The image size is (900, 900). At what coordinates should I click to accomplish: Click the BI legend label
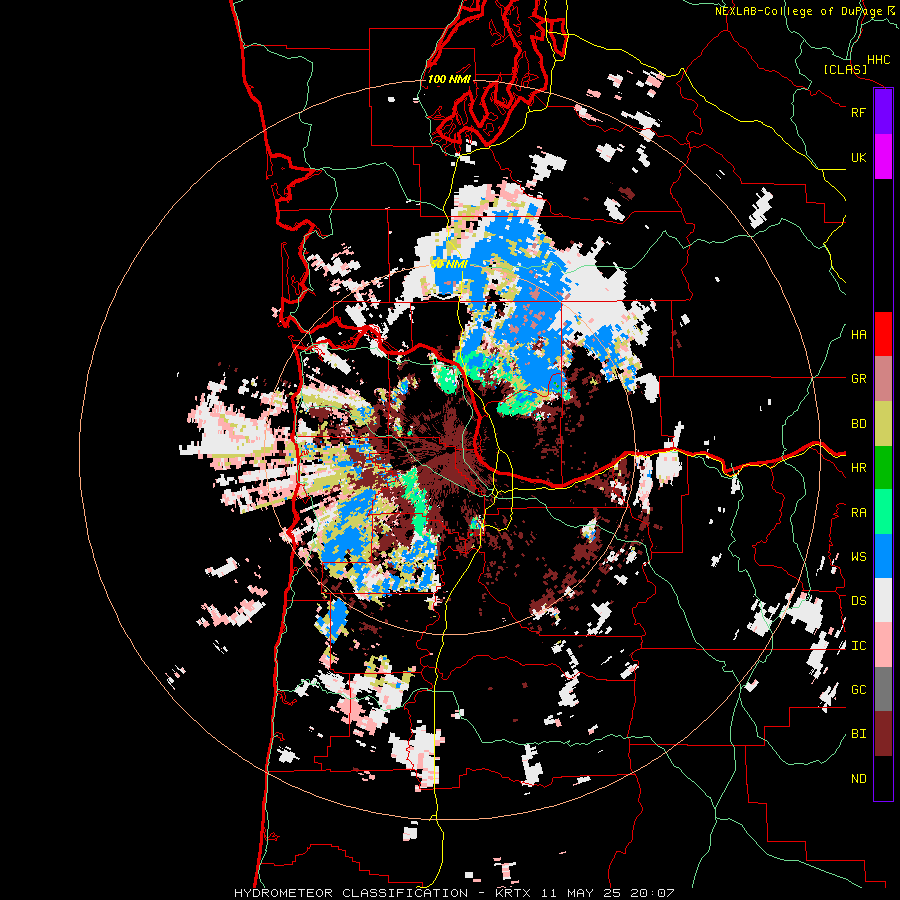pos(858,734)
